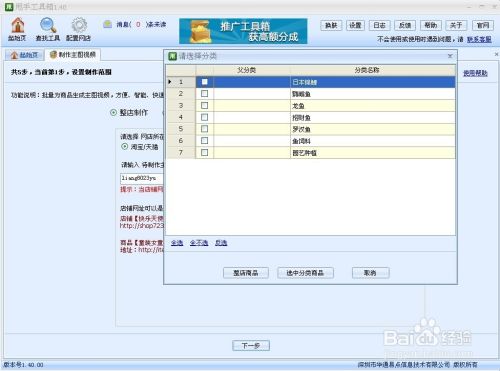Visit the 官网 official site button

click(483, 25)
